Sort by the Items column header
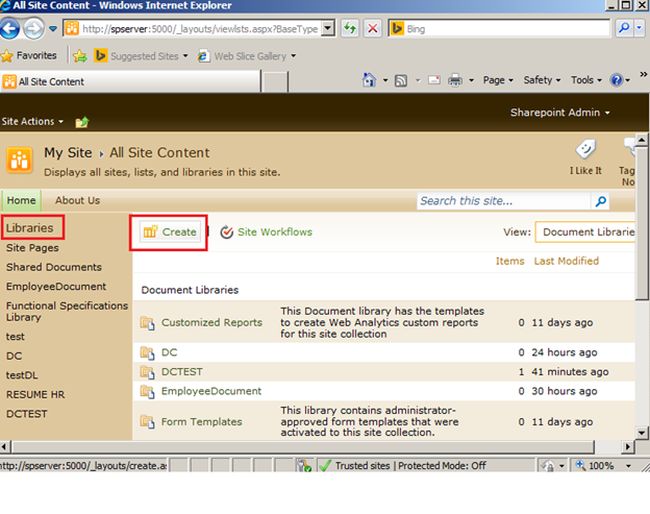This screenshot has height=514, width=650. tap(510, 261)
